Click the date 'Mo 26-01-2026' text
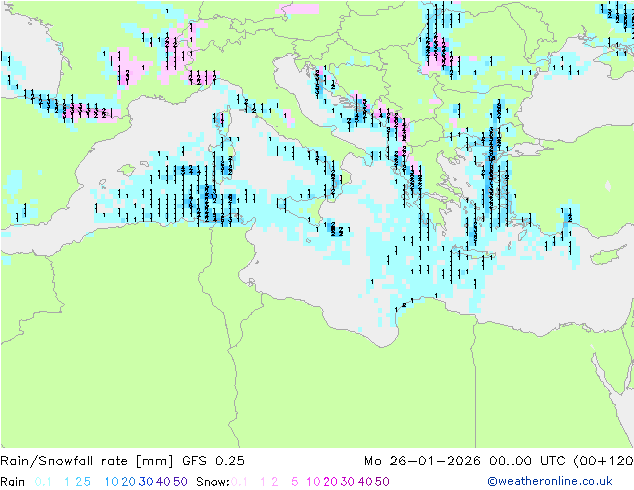This screenshot has width=634, height=490. click(x=422, y=461)
